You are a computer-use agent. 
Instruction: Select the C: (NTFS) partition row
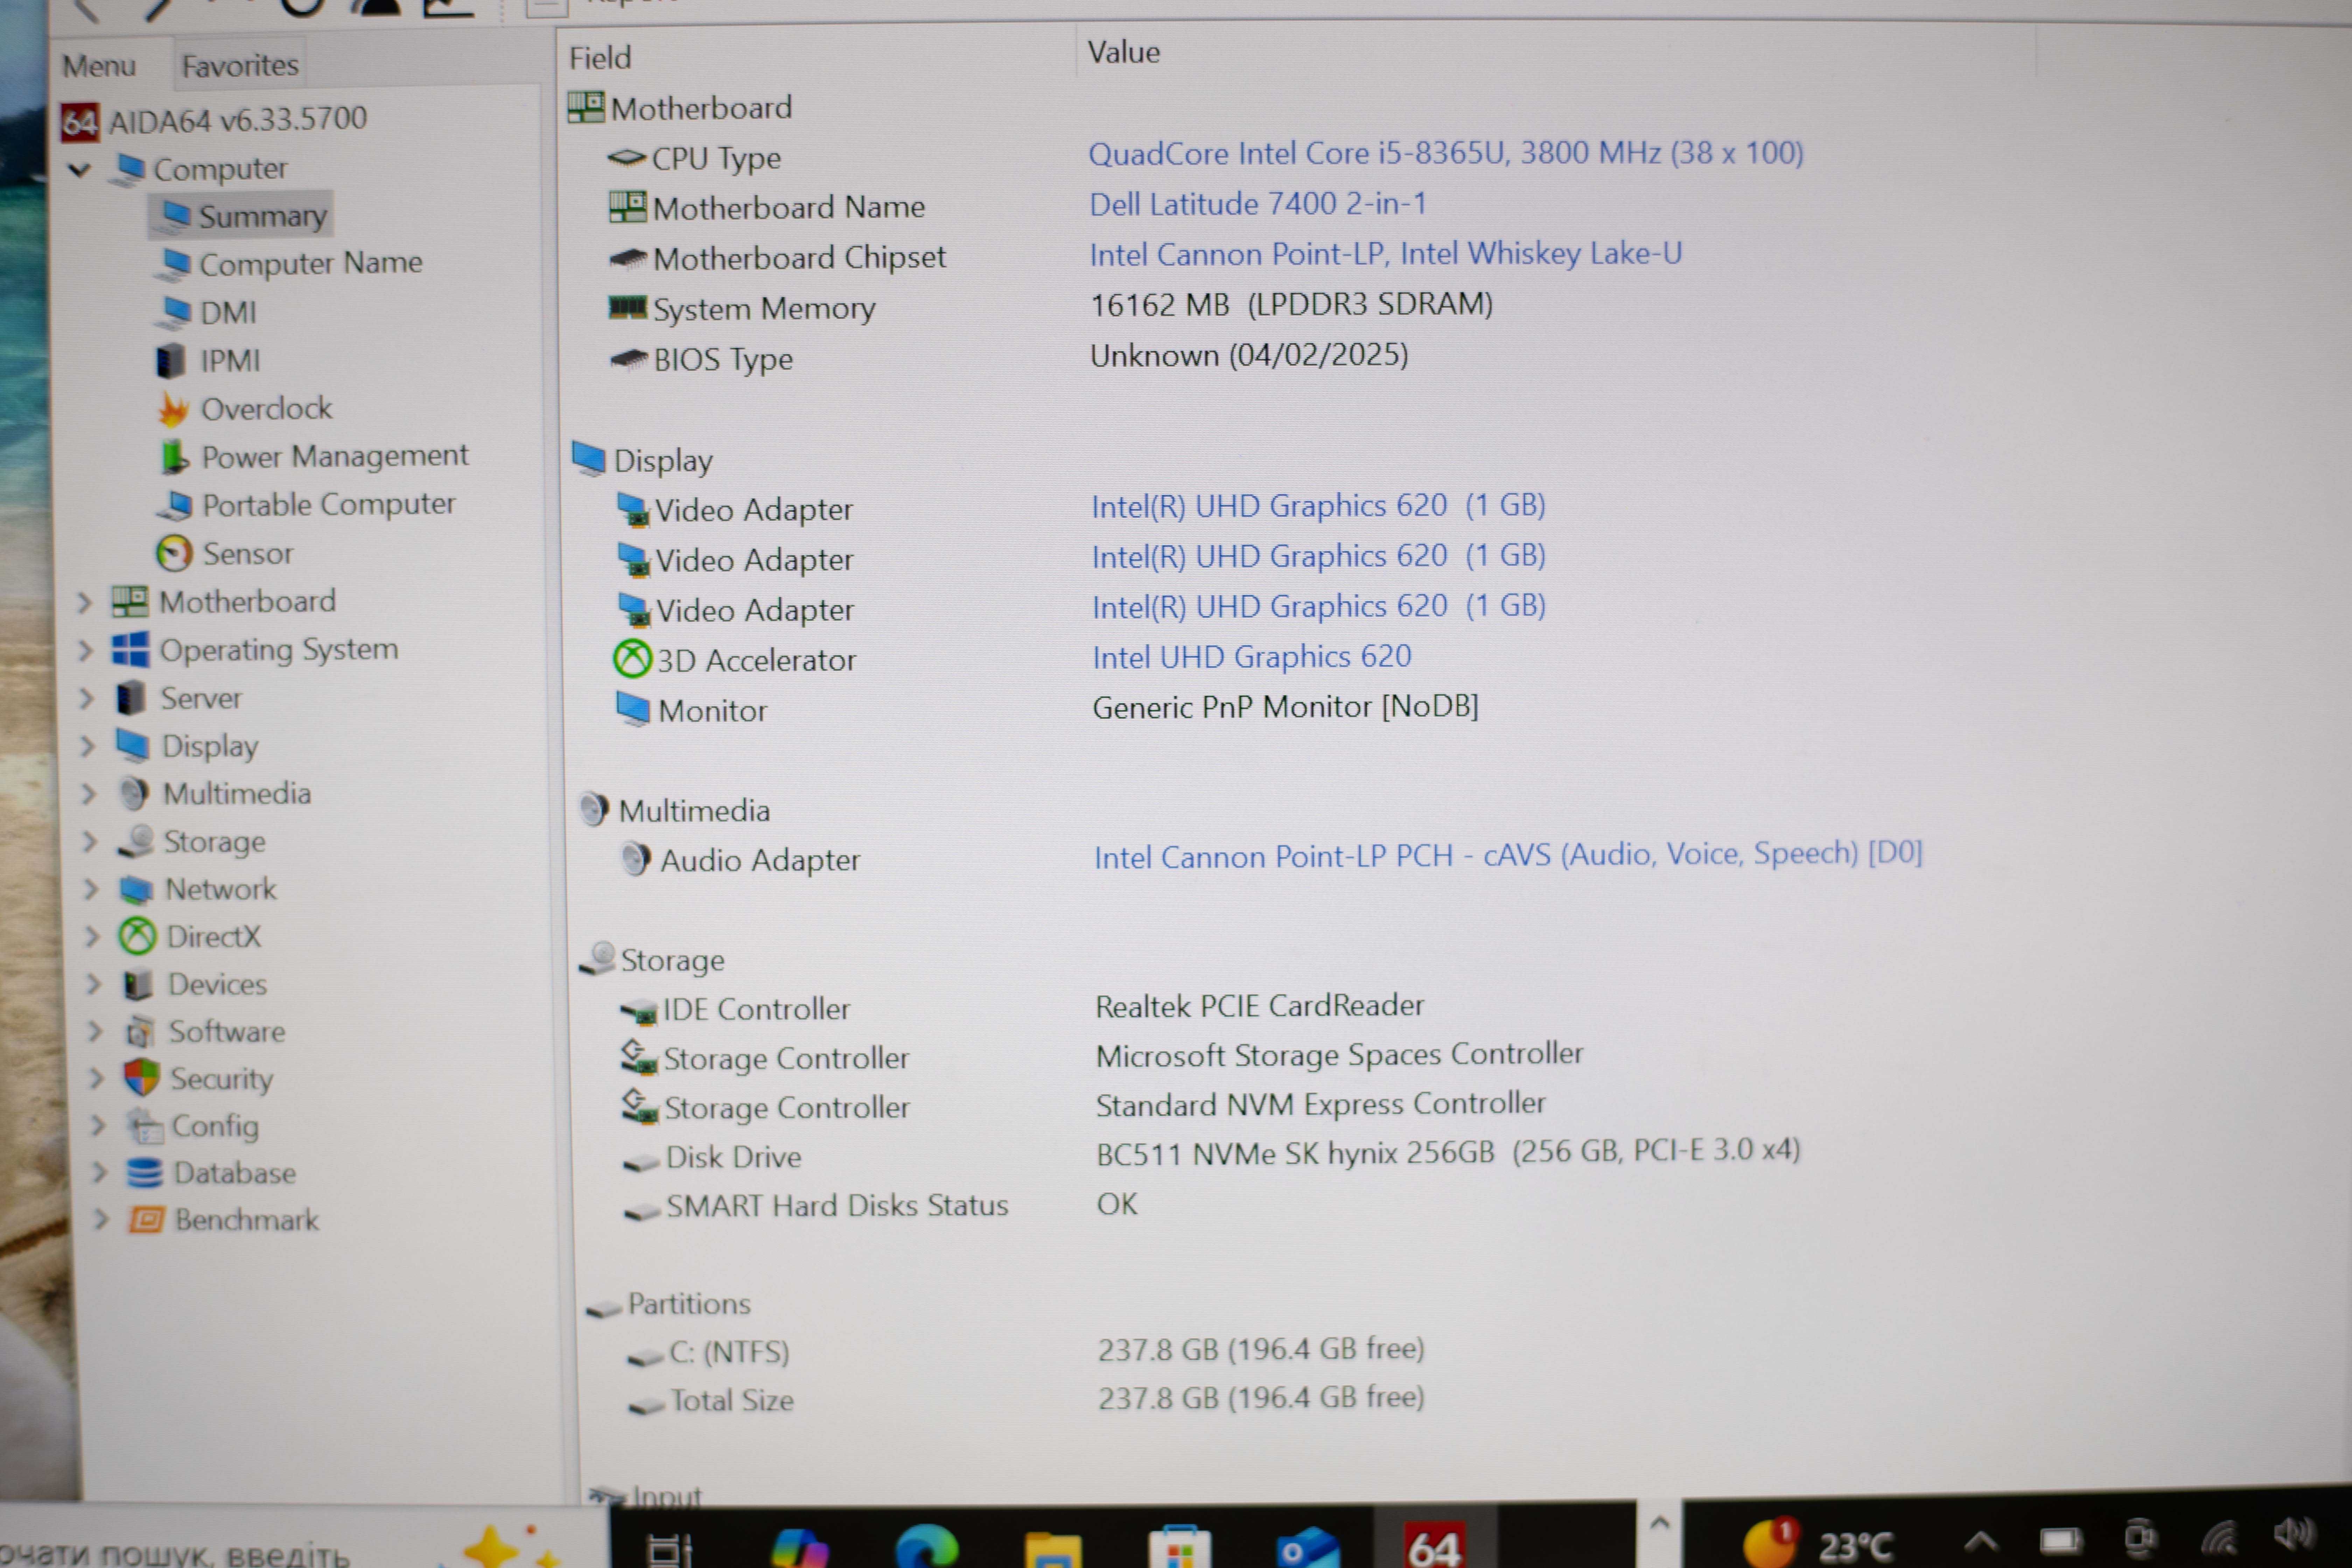pyautogui.click(x=1025, y=1351)
